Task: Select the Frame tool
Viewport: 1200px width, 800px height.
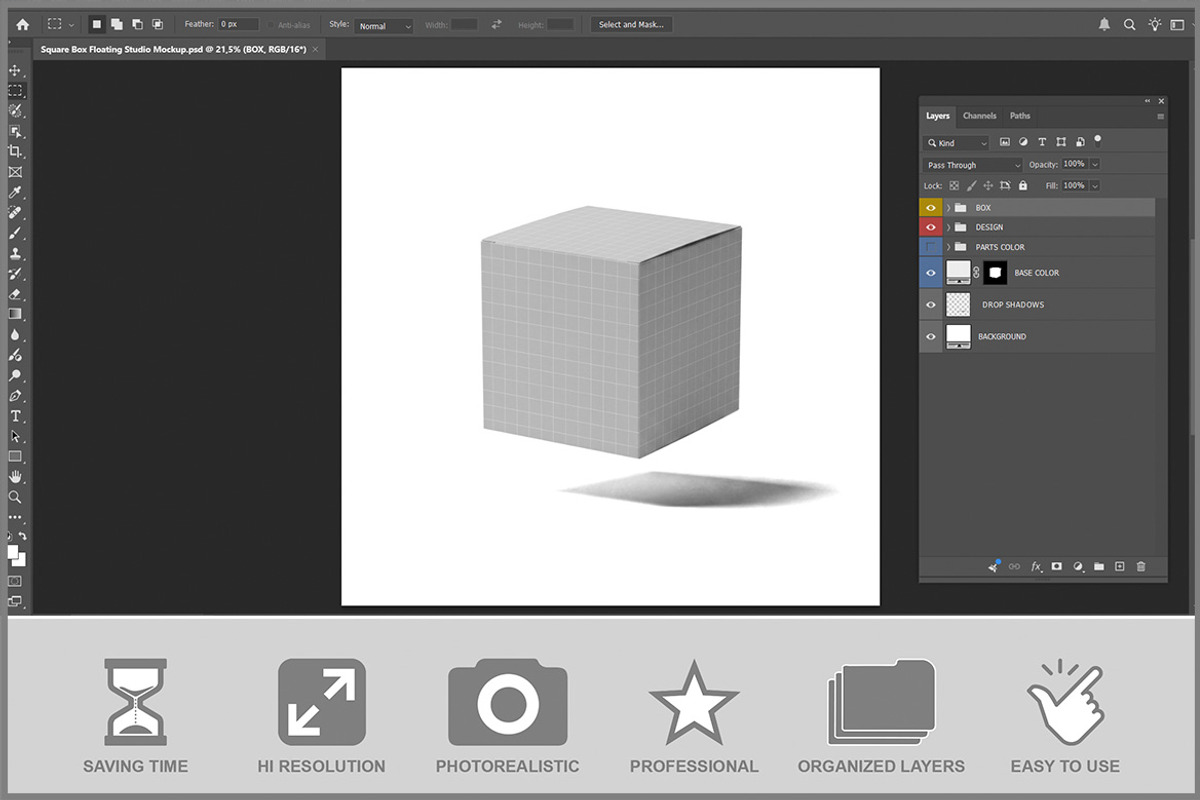Action: (15, 171)
